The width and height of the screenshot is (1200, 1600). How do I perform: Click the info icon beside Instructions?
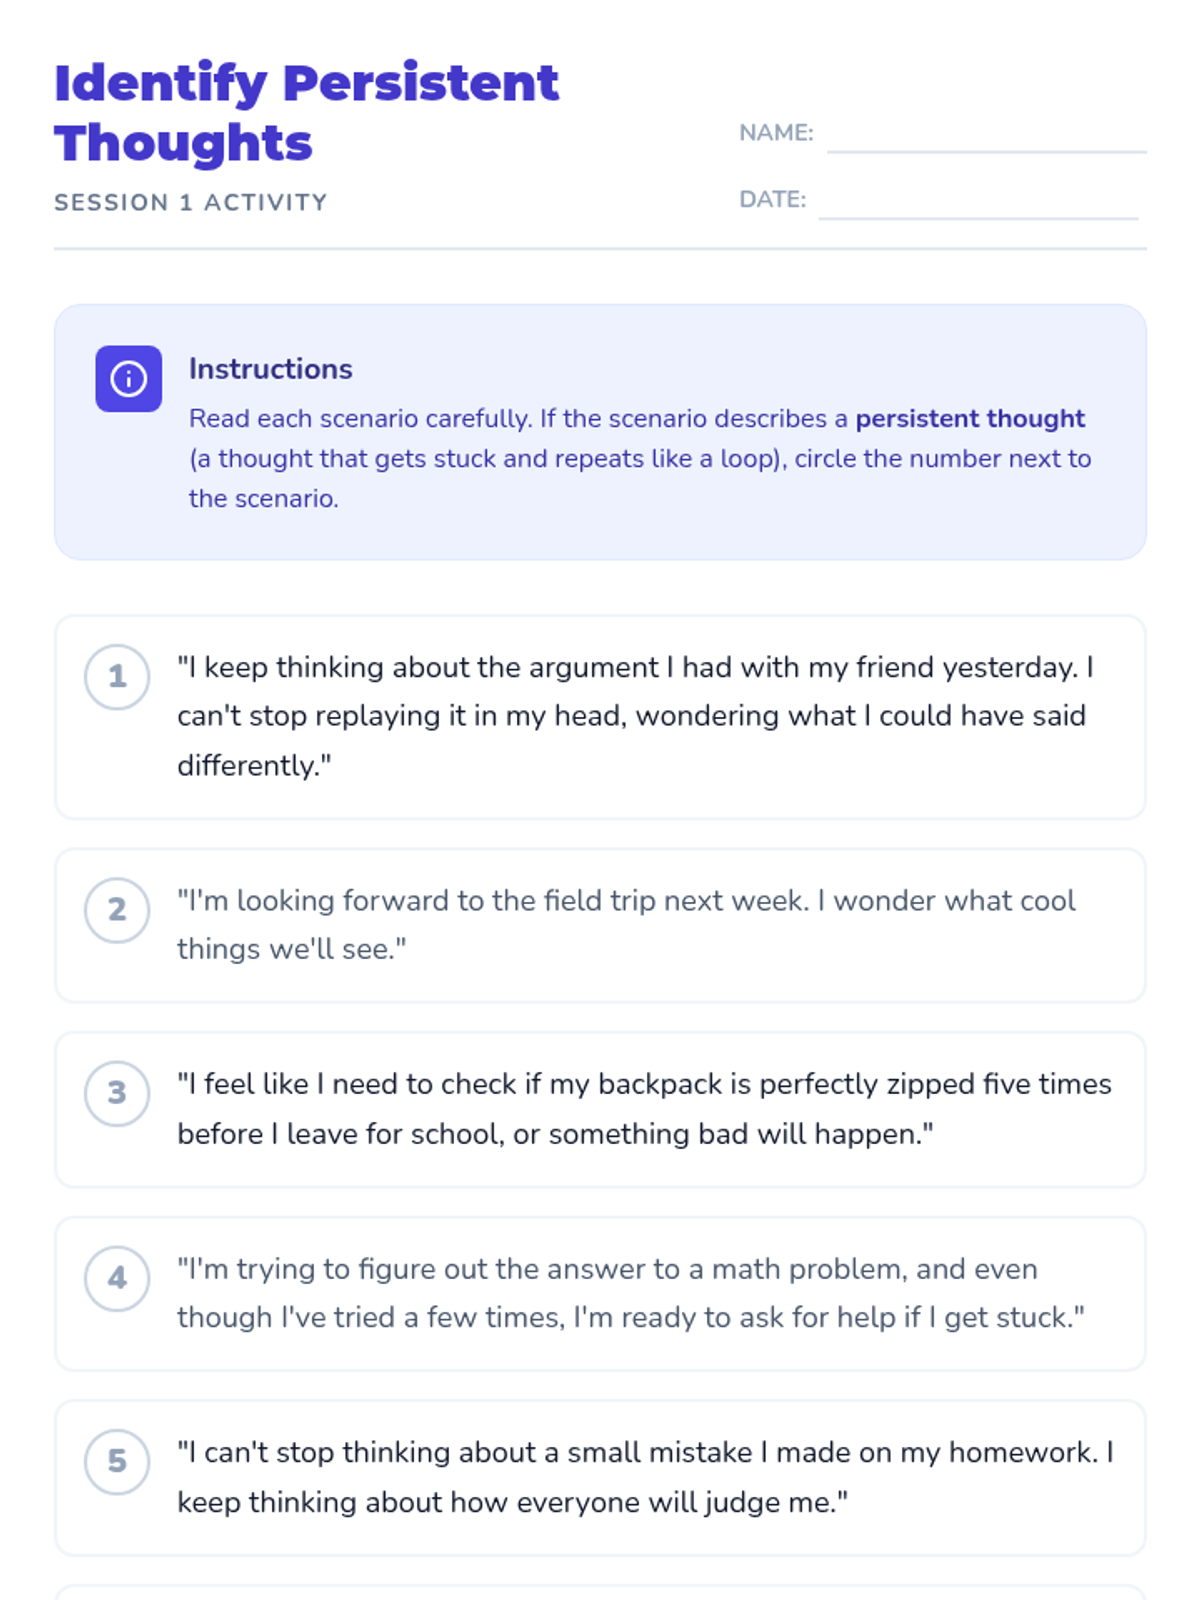(x=128, y=379)
